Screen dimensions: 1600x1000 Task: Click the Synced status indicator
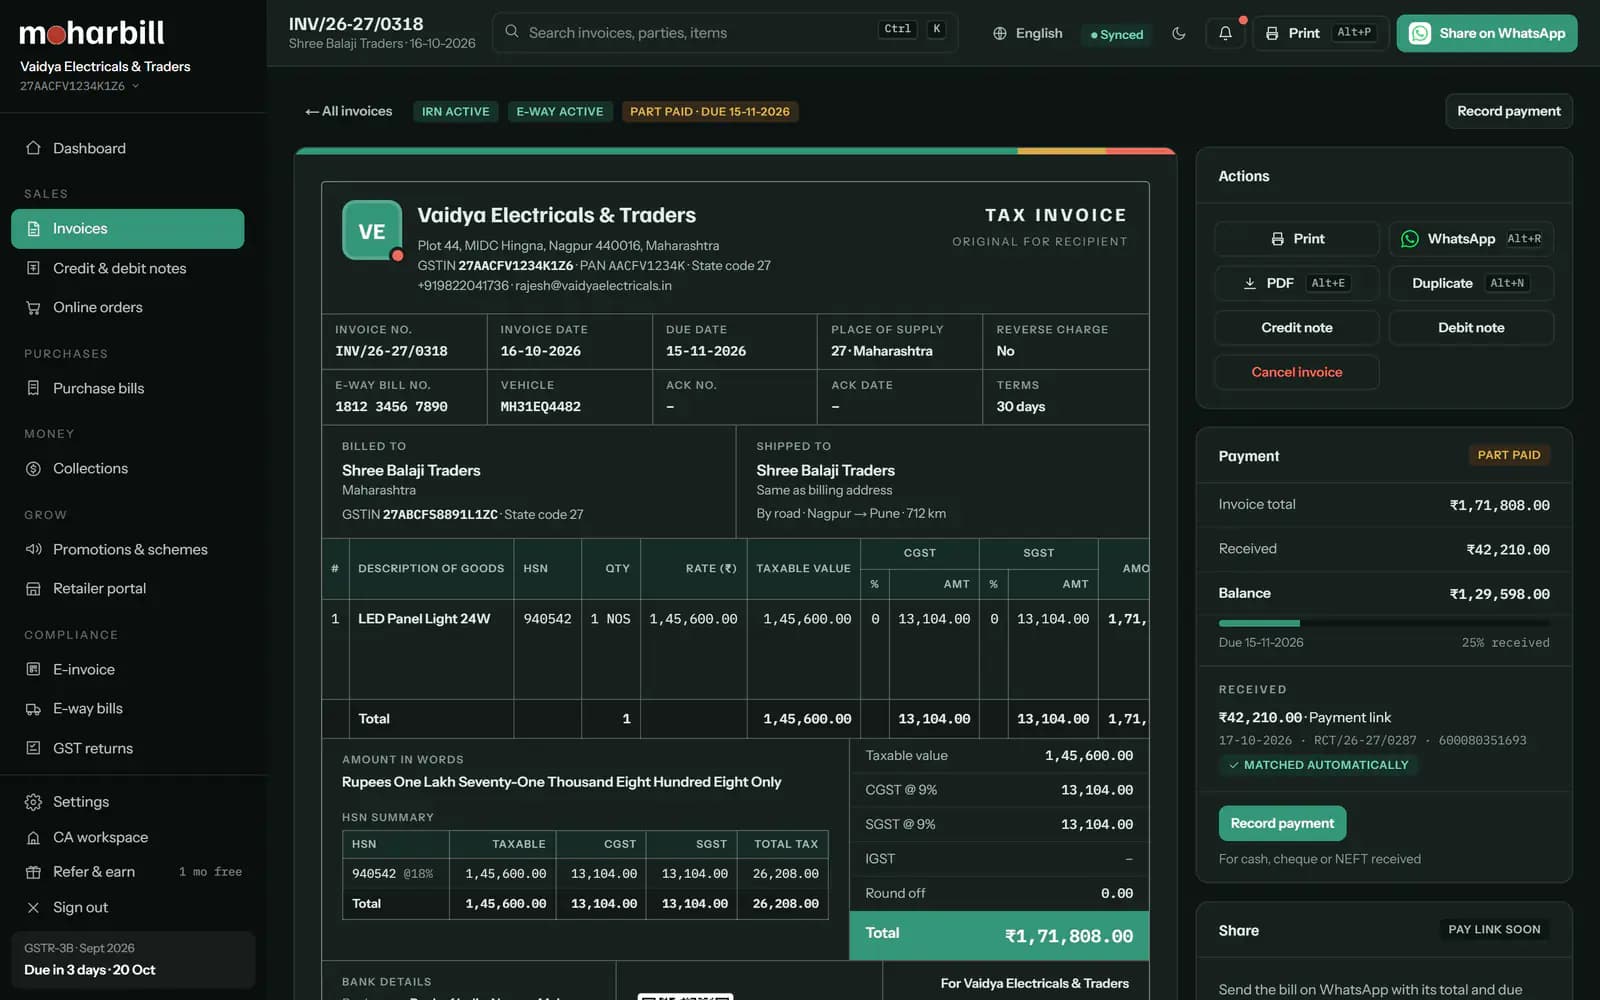[1117, 34]
